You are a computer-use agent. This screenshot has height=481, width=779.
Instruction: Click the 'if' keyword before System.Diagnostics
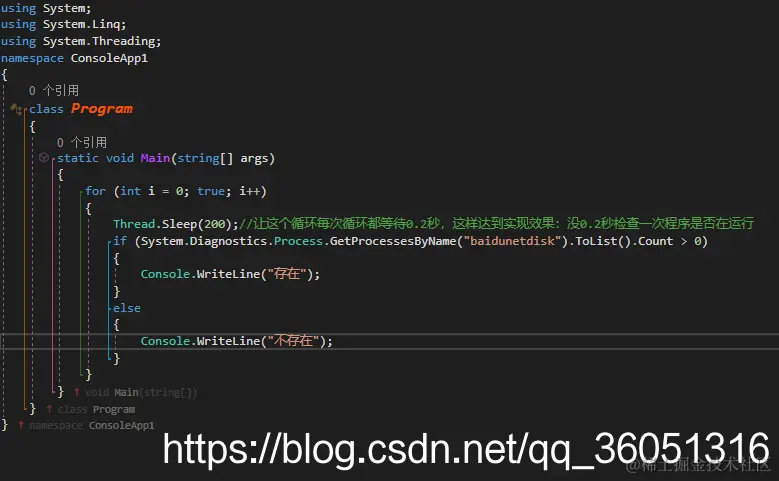click(120, 241)
